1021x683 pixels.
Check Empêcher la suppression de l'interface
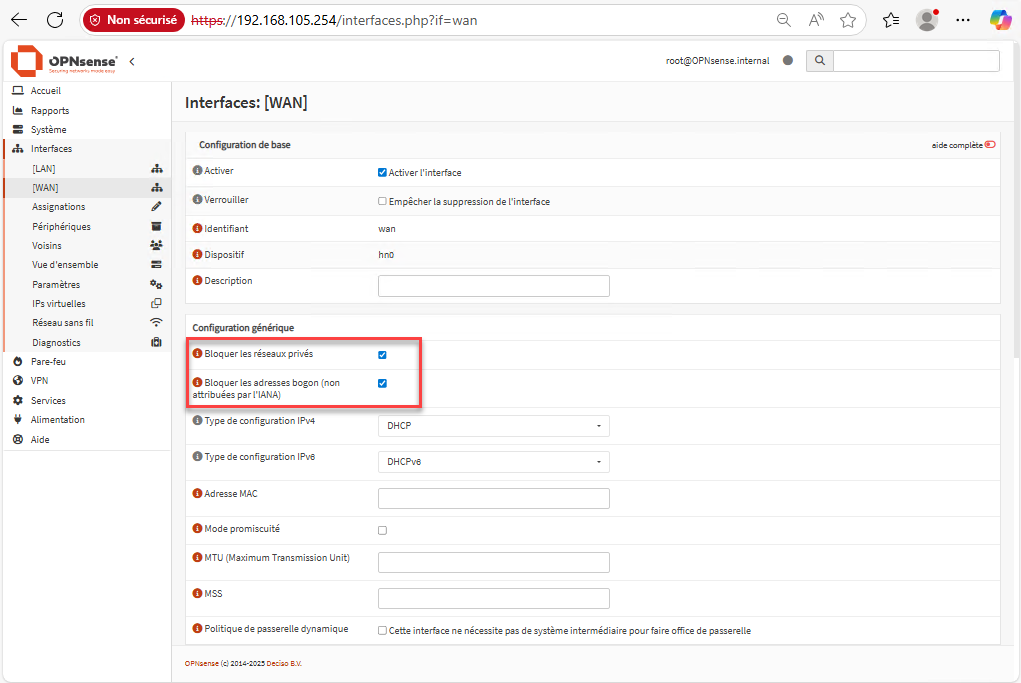click(x=382, y=201)
